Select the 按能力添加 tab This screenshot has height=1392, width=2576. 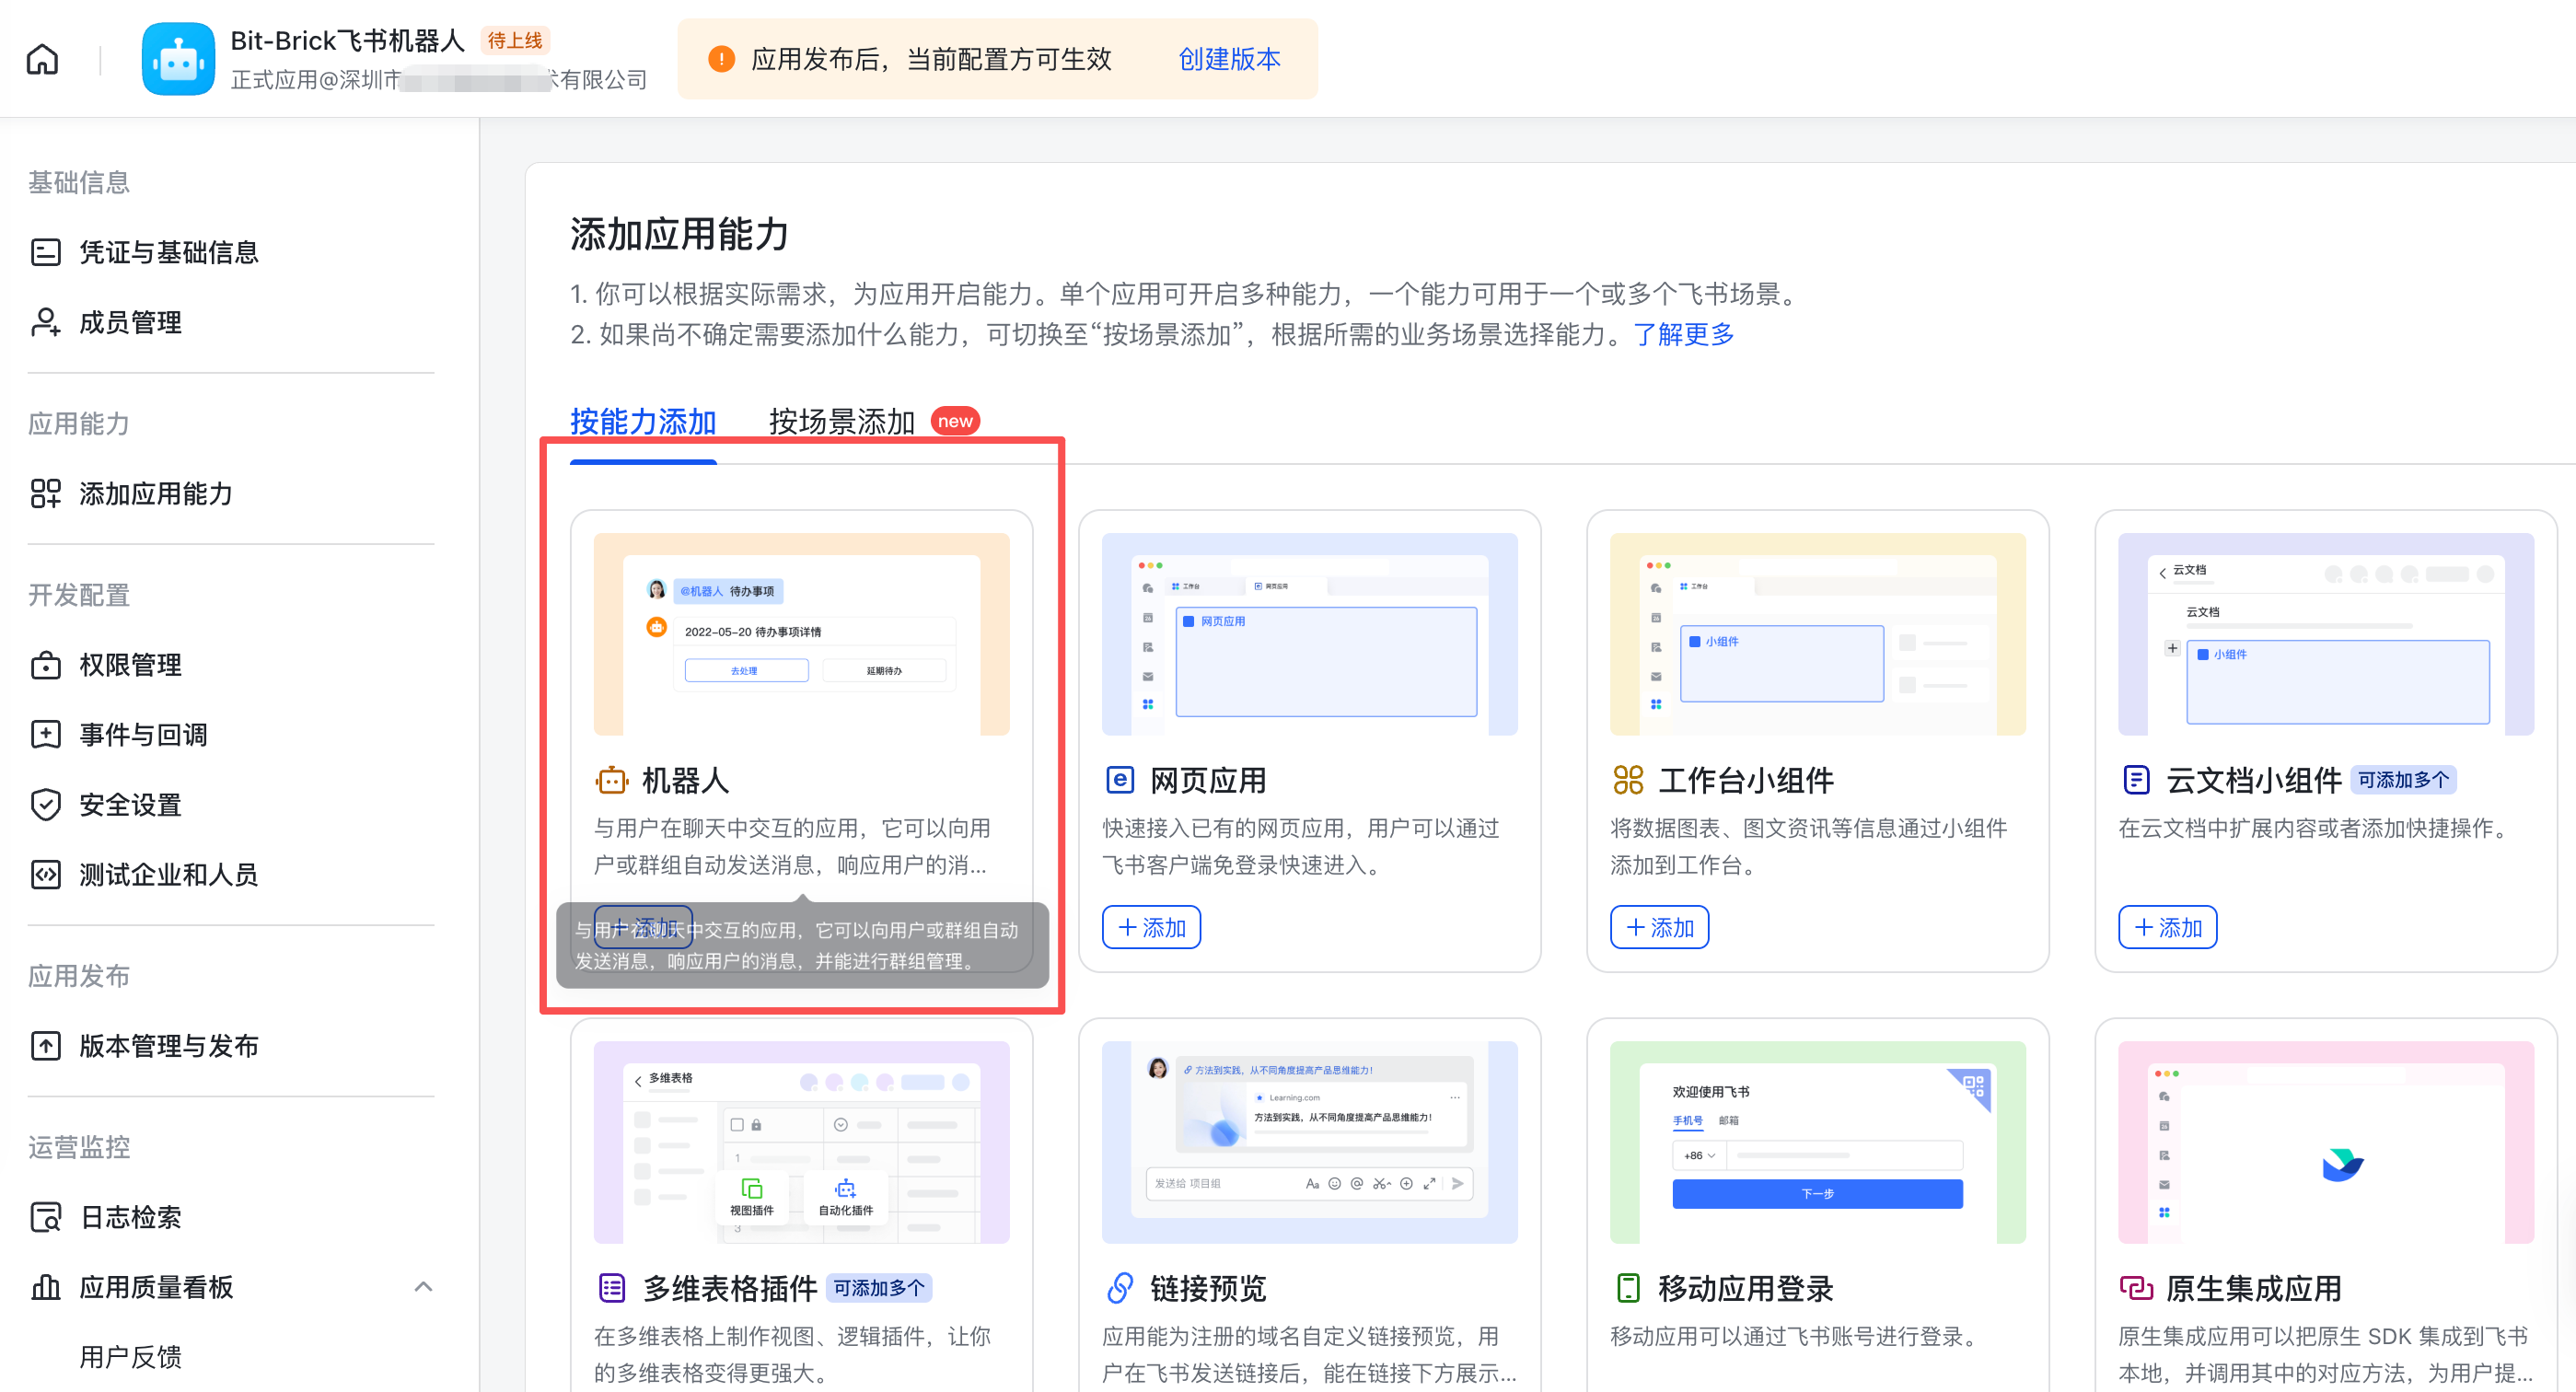click(x=643, y=422)
